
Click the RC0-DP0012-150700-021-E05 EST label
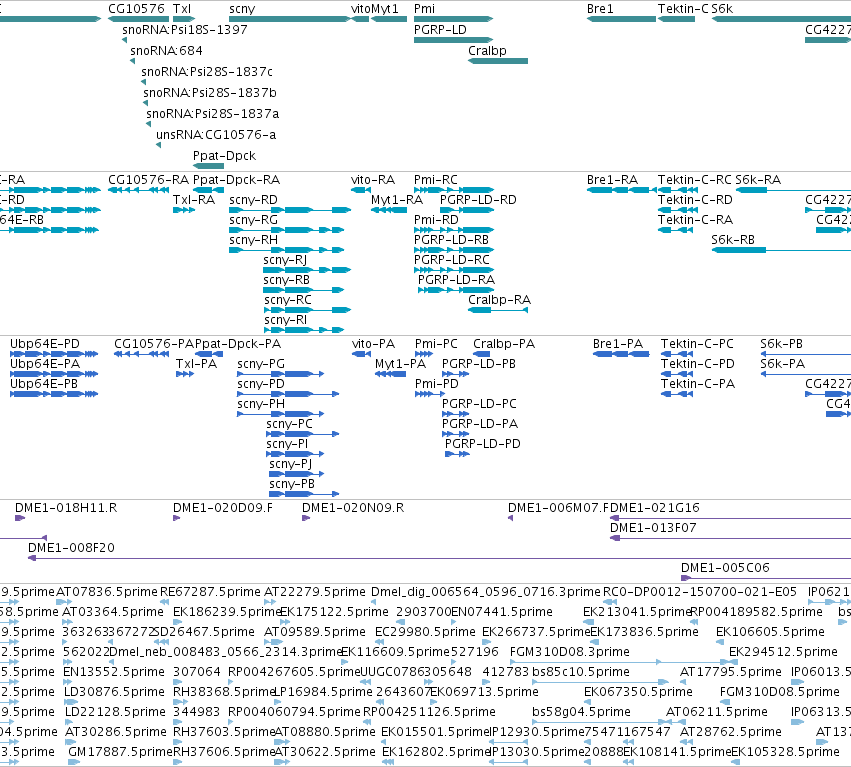click(700, 592)
